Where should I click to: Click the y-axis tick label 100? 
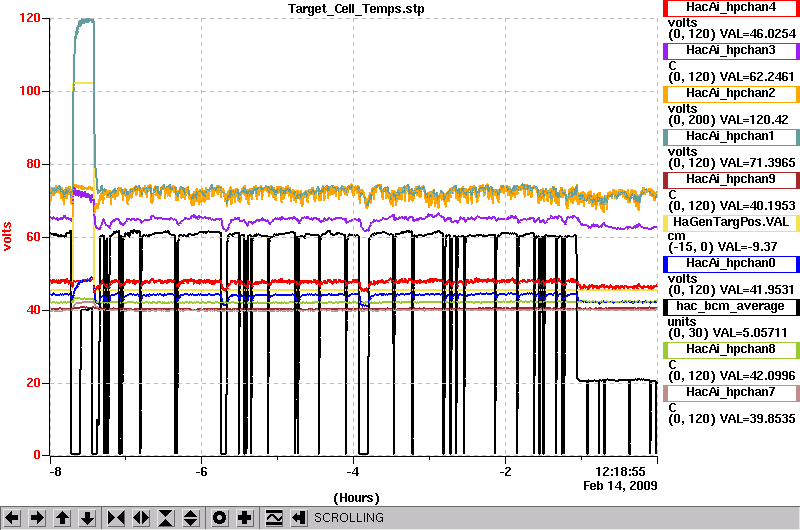30,91
